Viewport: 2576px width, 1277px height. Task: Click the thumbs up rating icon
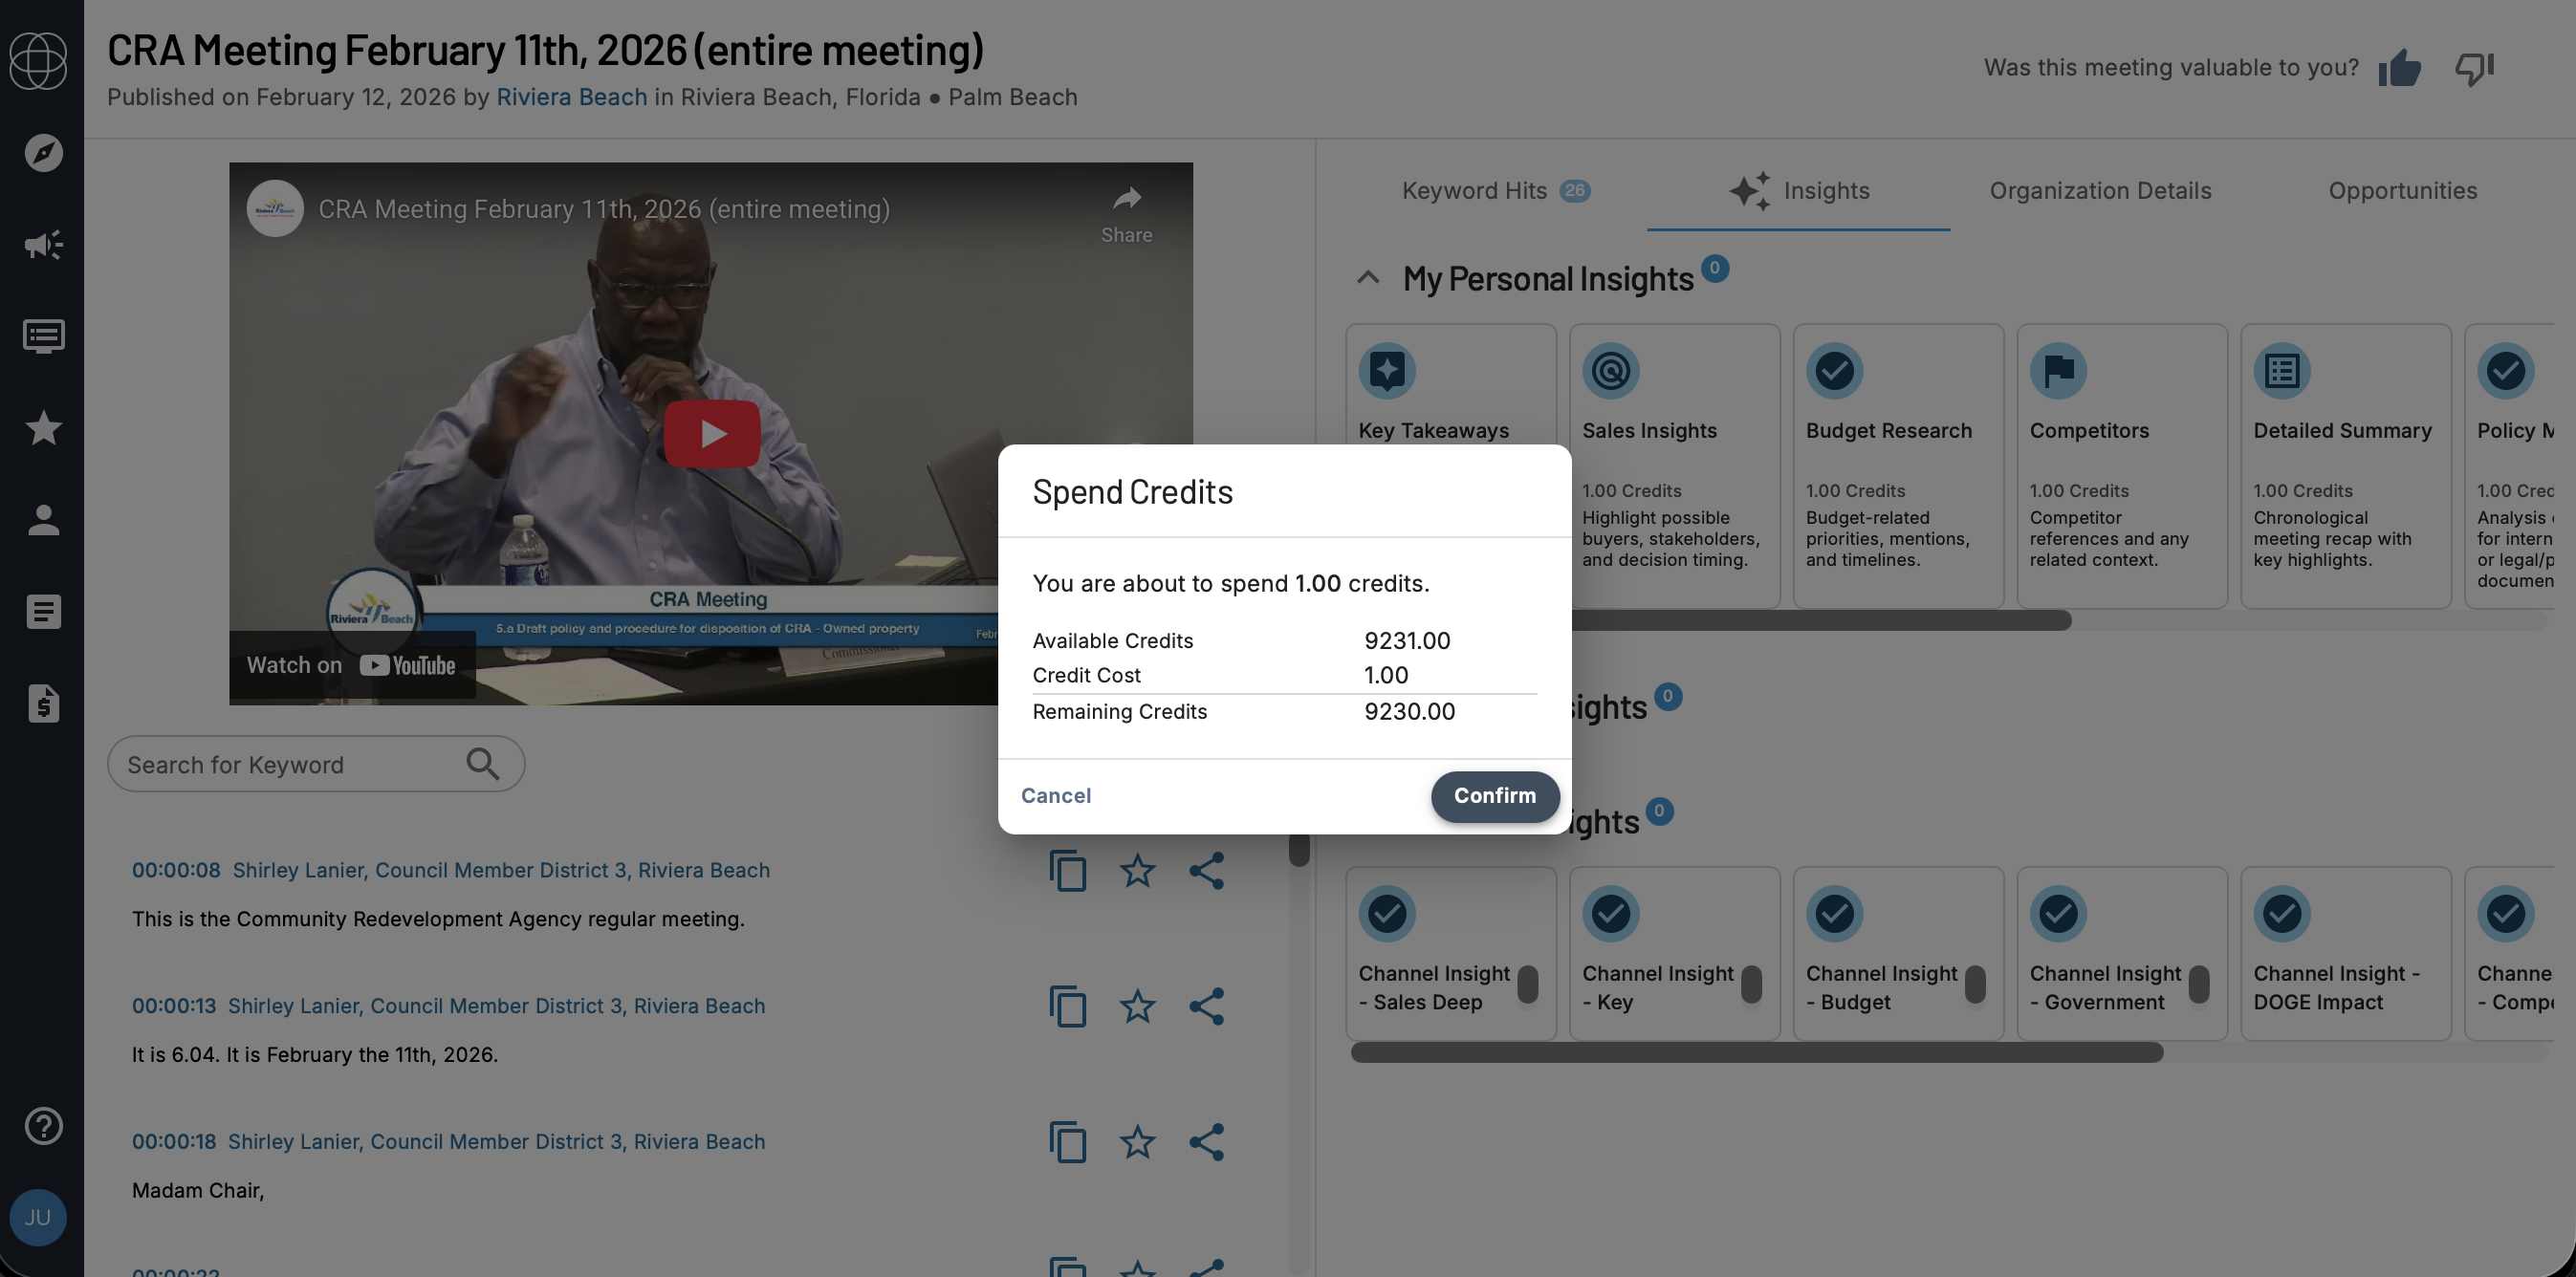[2399, 69]
